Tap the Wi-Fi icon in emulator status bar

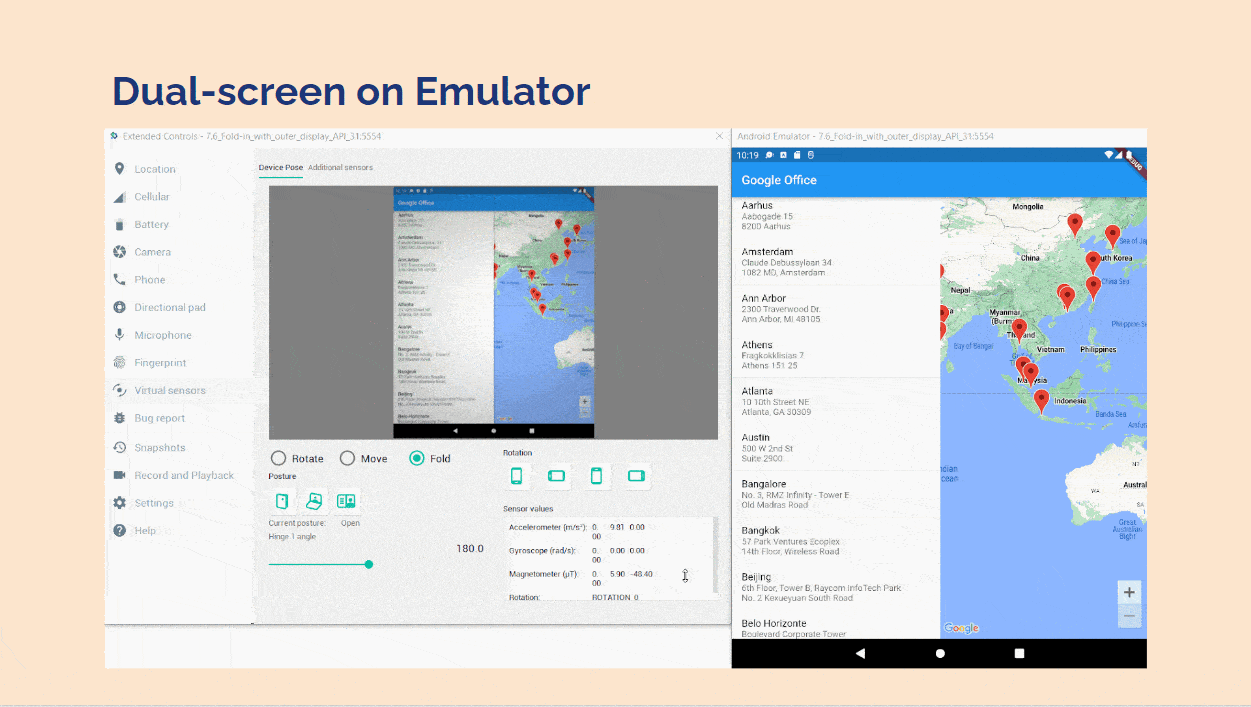[1109, 155]
